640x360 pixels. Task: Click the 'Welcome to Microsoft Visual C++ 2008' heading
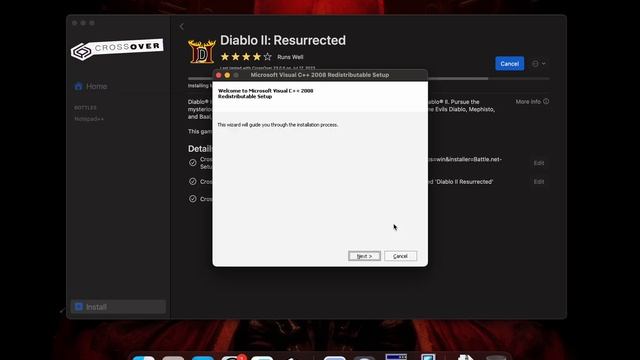coord(266,93)
